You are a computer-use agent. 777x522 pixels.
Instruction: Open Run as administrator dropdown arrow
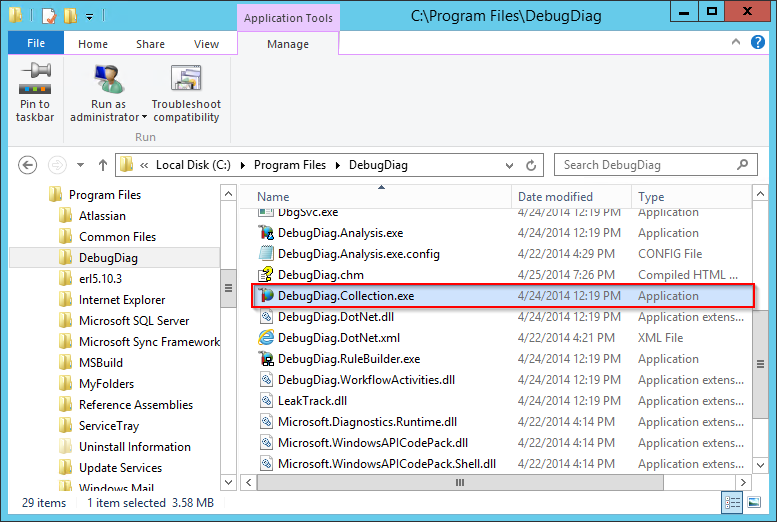[144, 117]
